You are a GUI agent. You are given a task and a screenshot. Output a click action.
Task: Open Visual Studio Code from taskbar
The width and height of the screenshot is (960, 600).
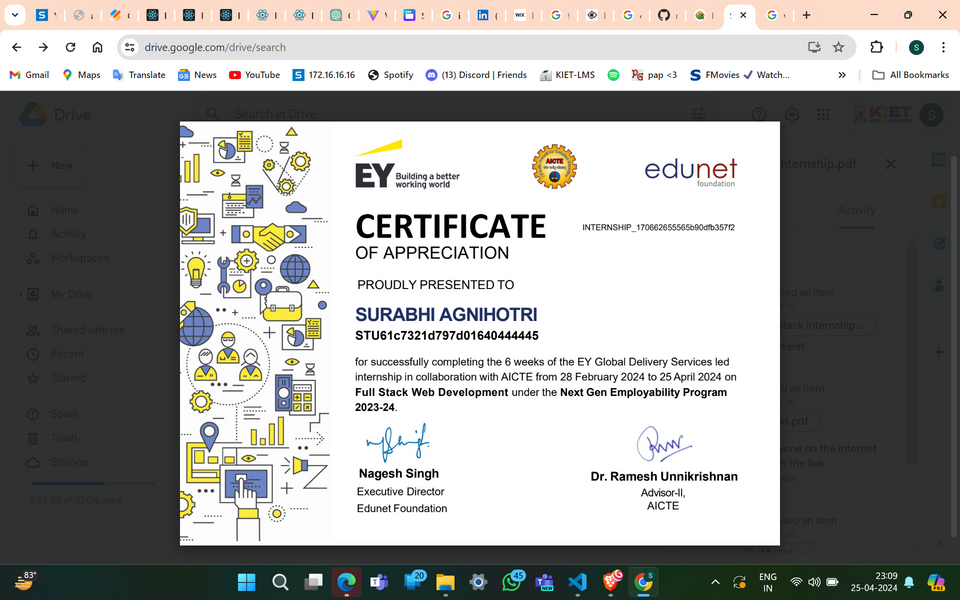[577, 582]
